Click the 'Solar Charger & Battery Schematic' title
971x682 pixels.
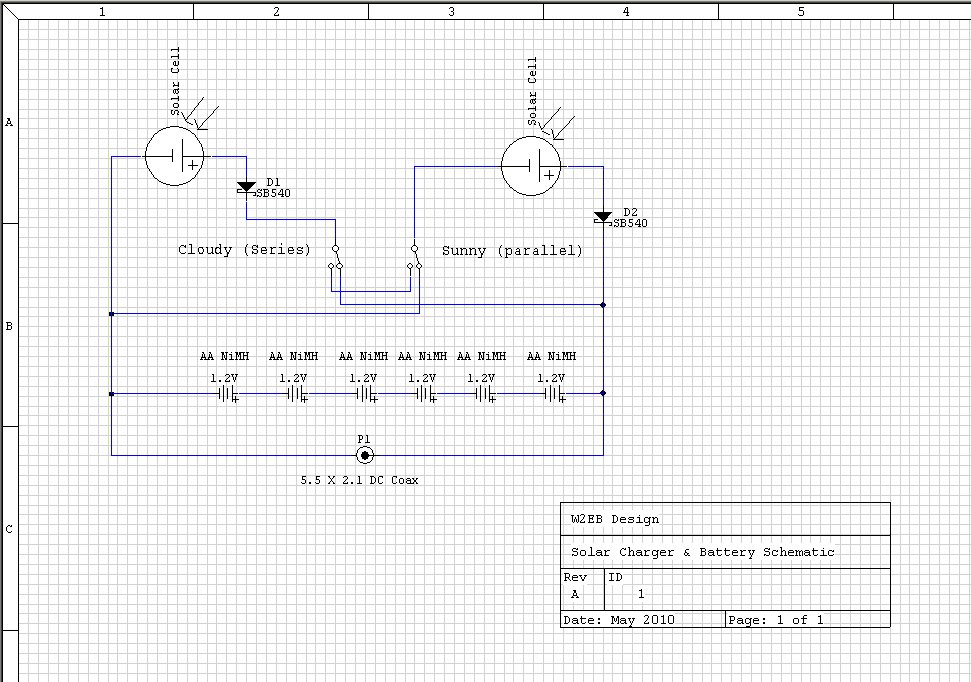[x=703, y=552]
